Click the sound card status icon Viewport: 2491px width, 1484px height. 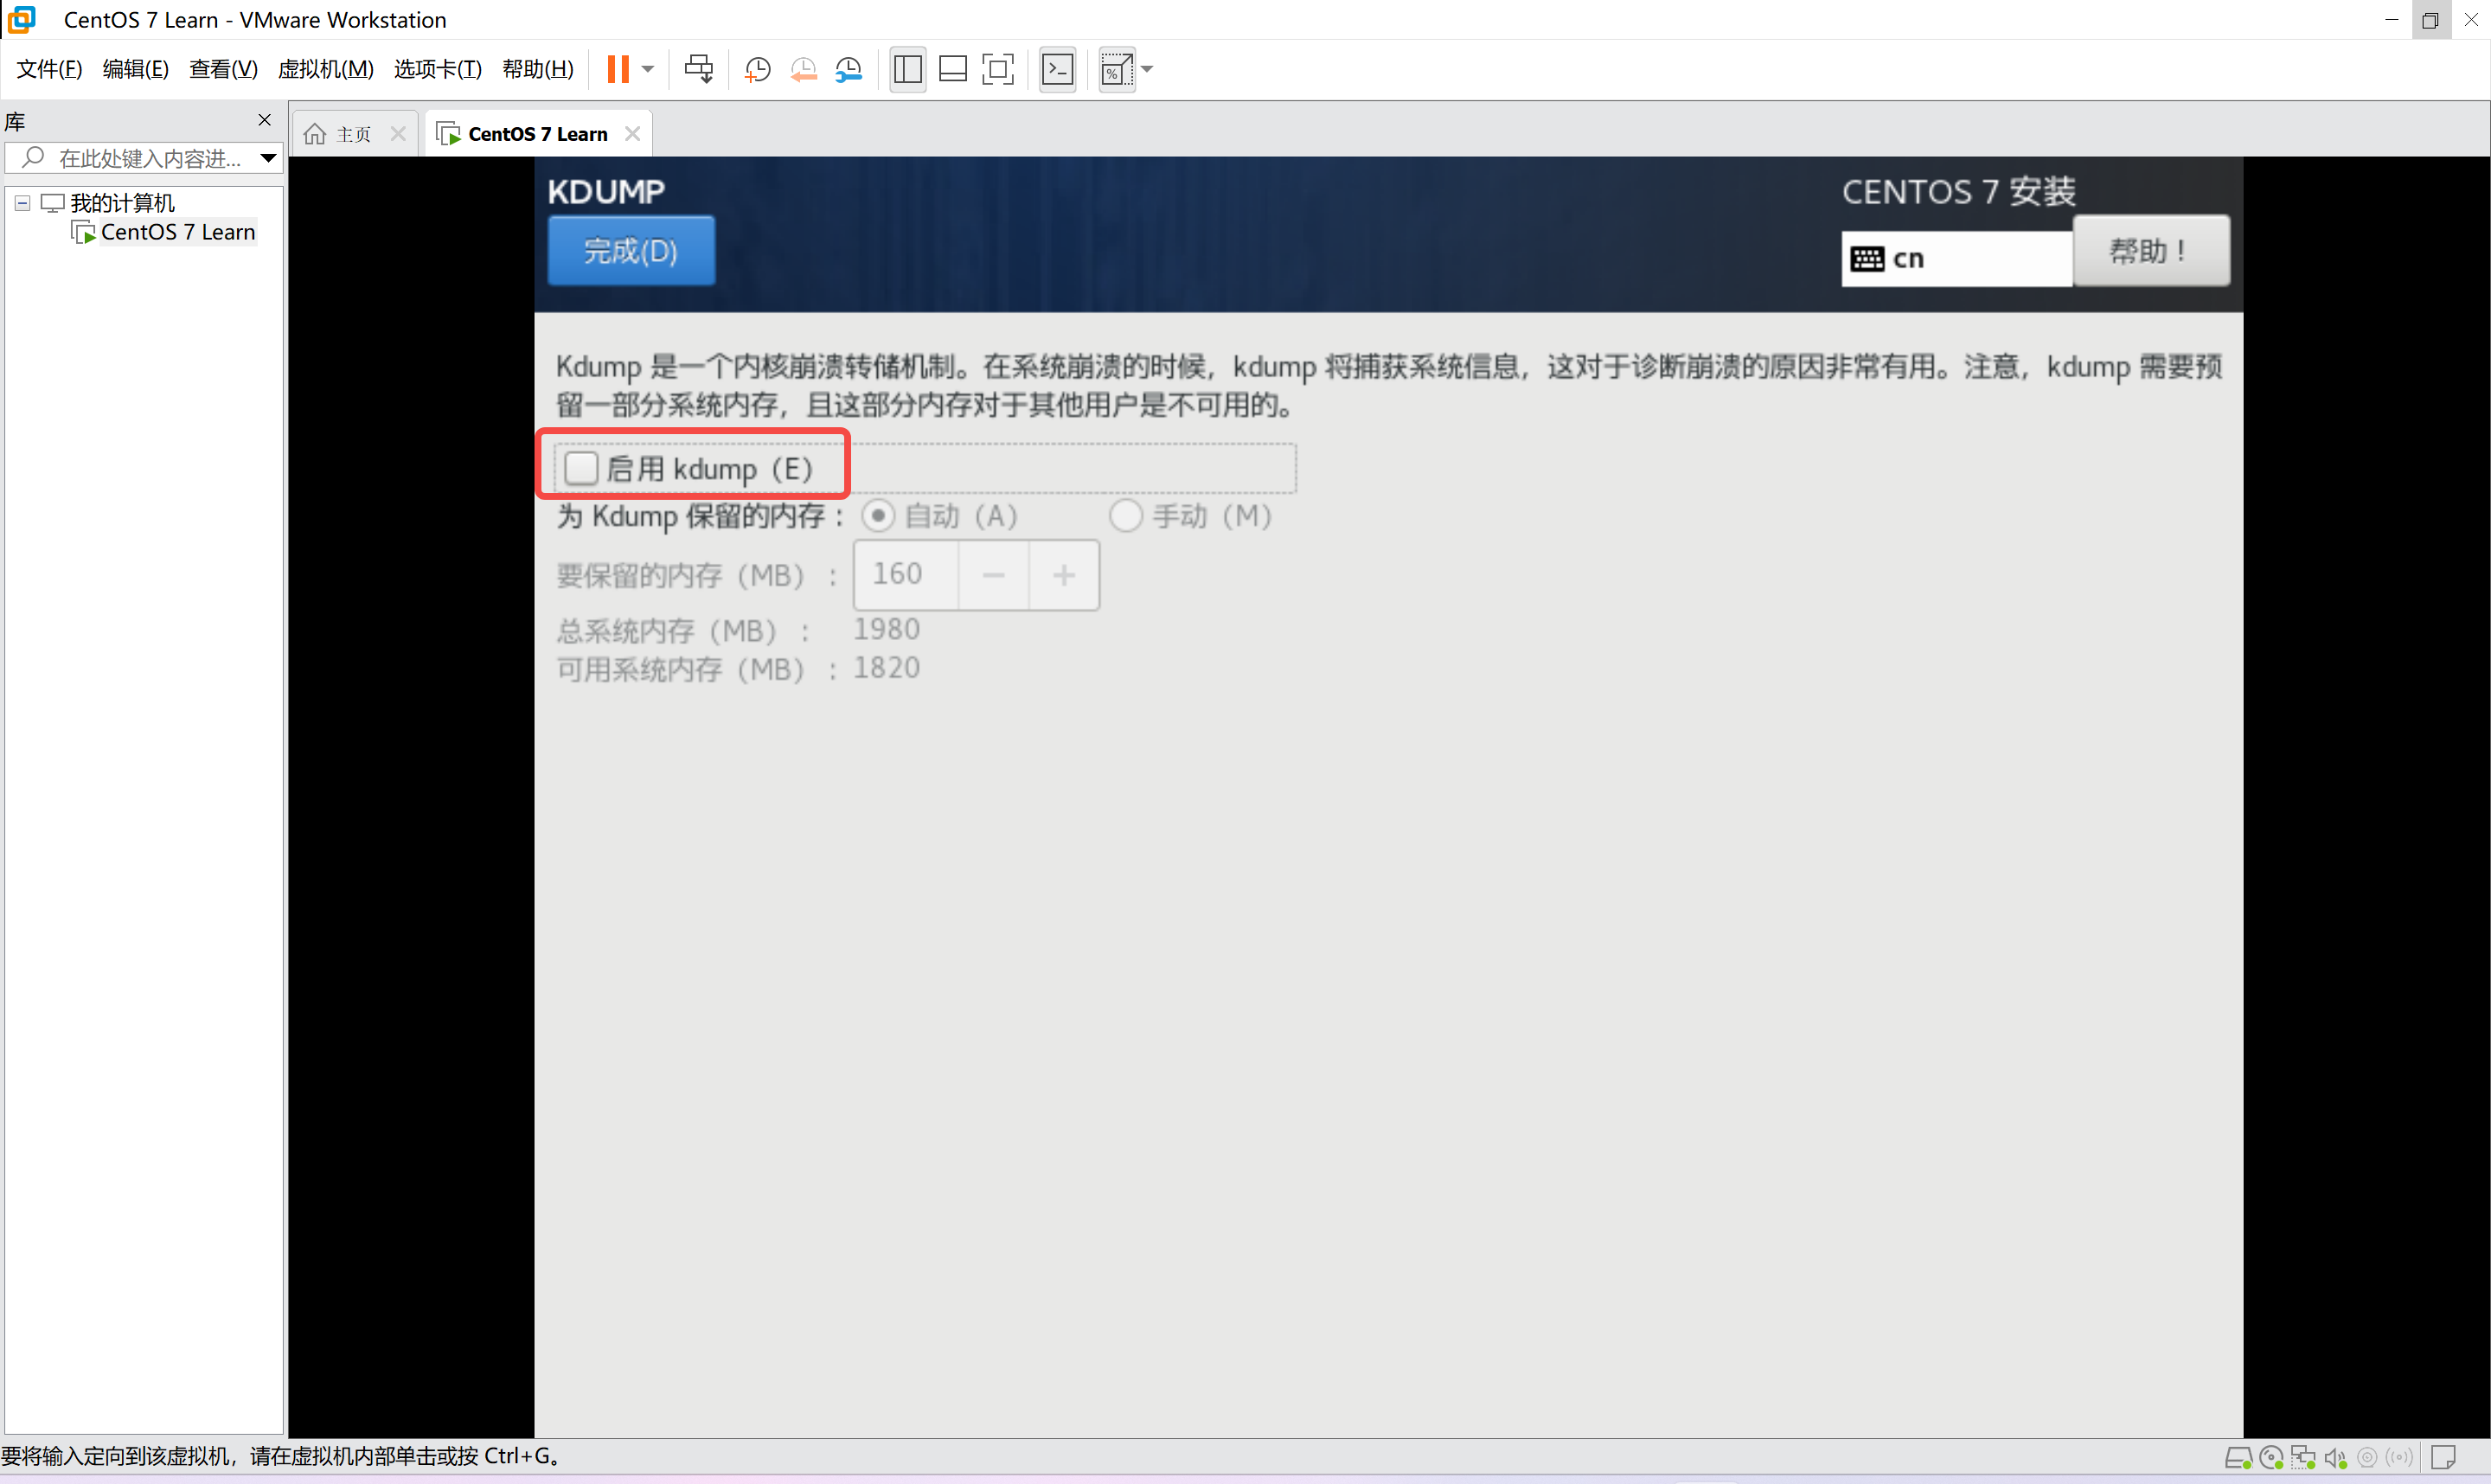(2336, 1458)
